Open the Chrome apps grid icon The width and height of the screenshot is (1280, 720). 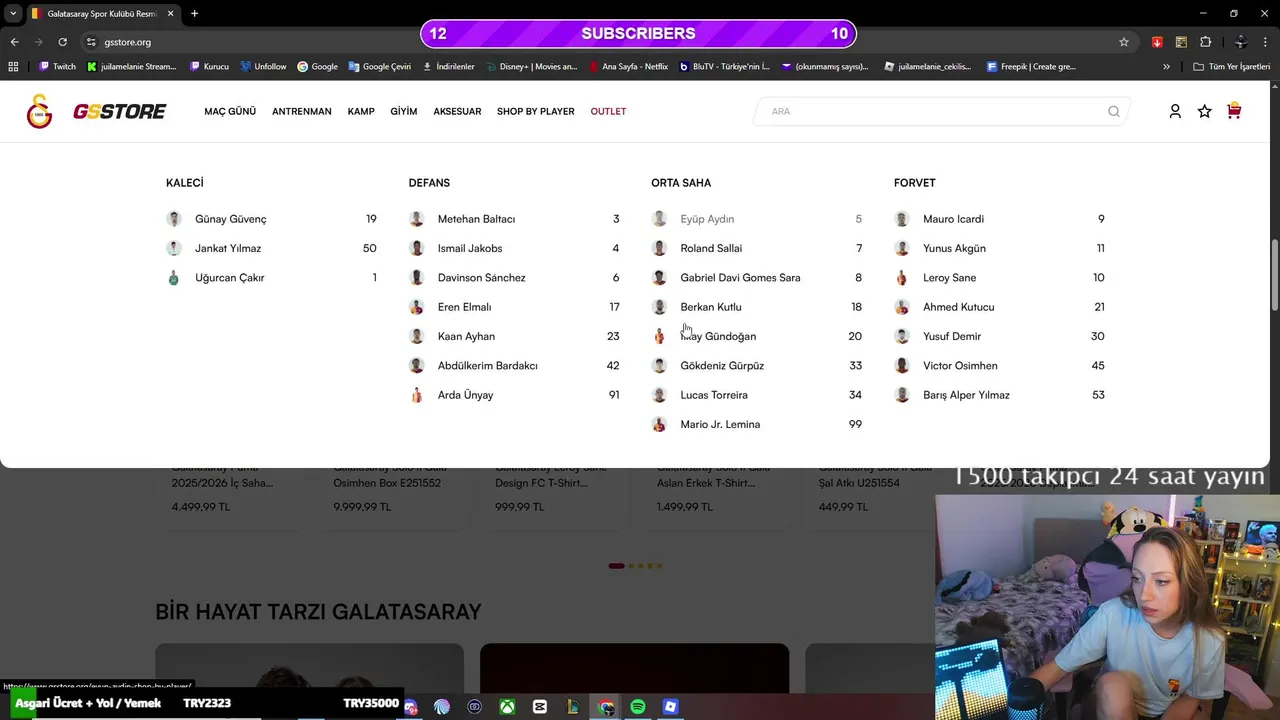click(13, 67)
